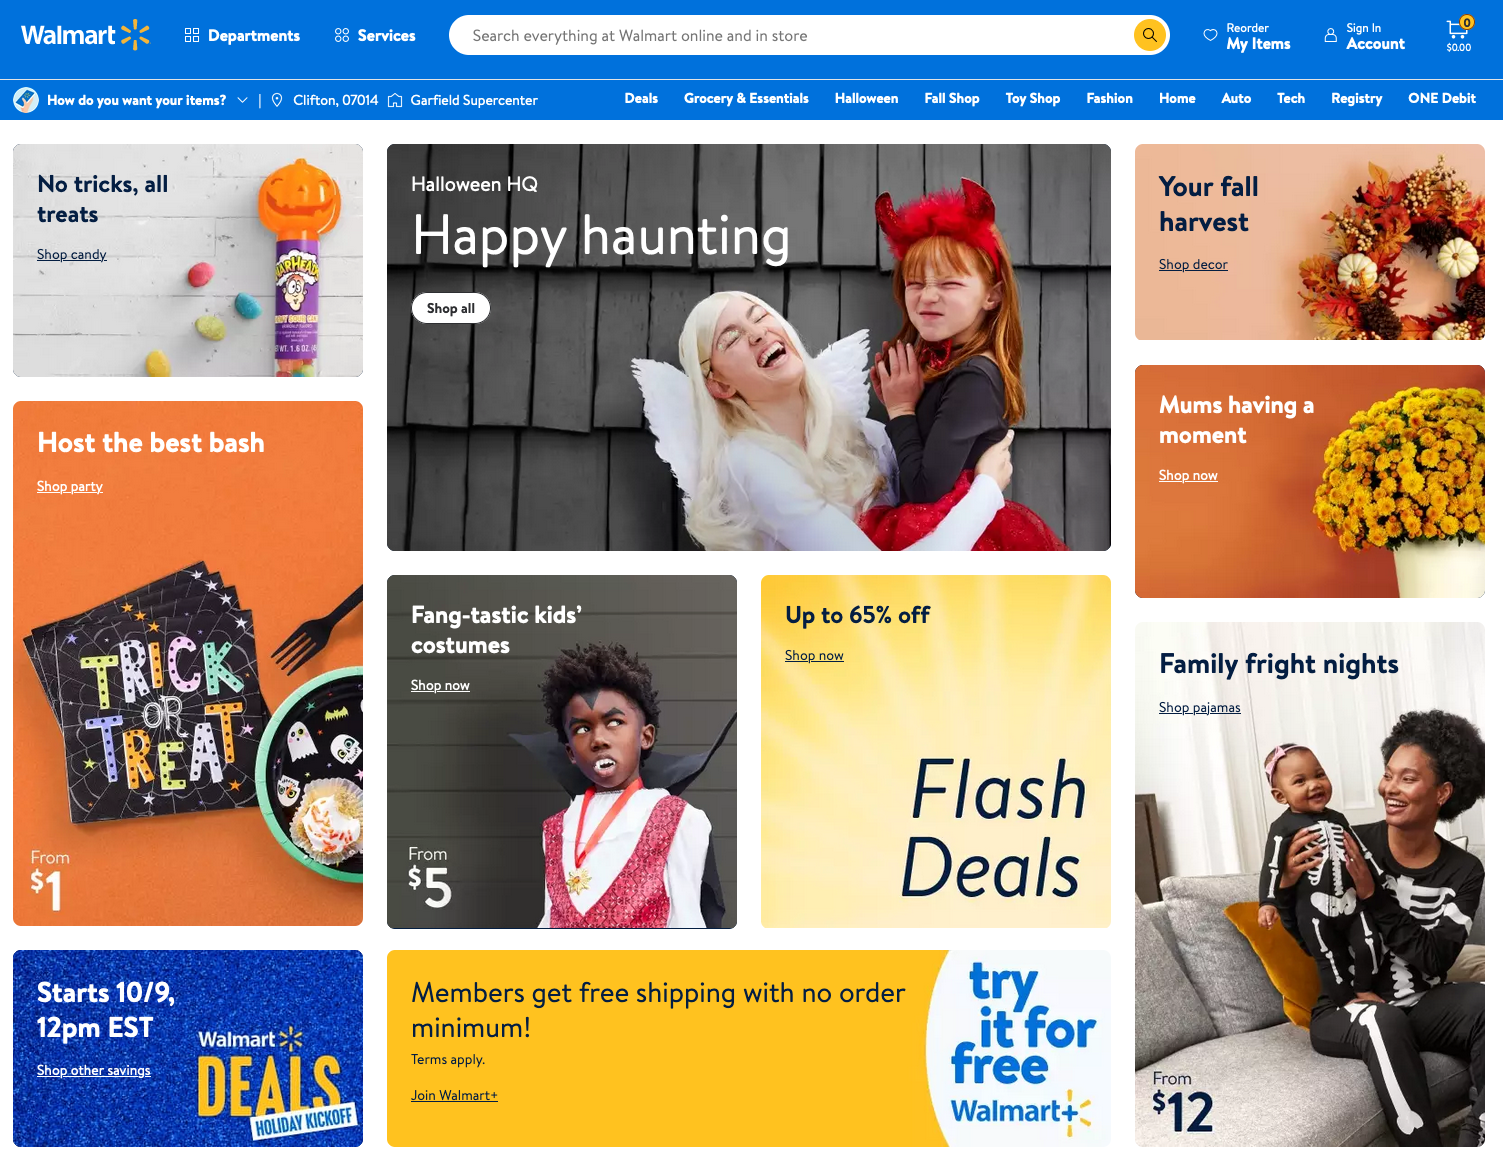1503x1172 pixels.
Task: Follow the Join Walmart+ link
Action: point(454,1095)
